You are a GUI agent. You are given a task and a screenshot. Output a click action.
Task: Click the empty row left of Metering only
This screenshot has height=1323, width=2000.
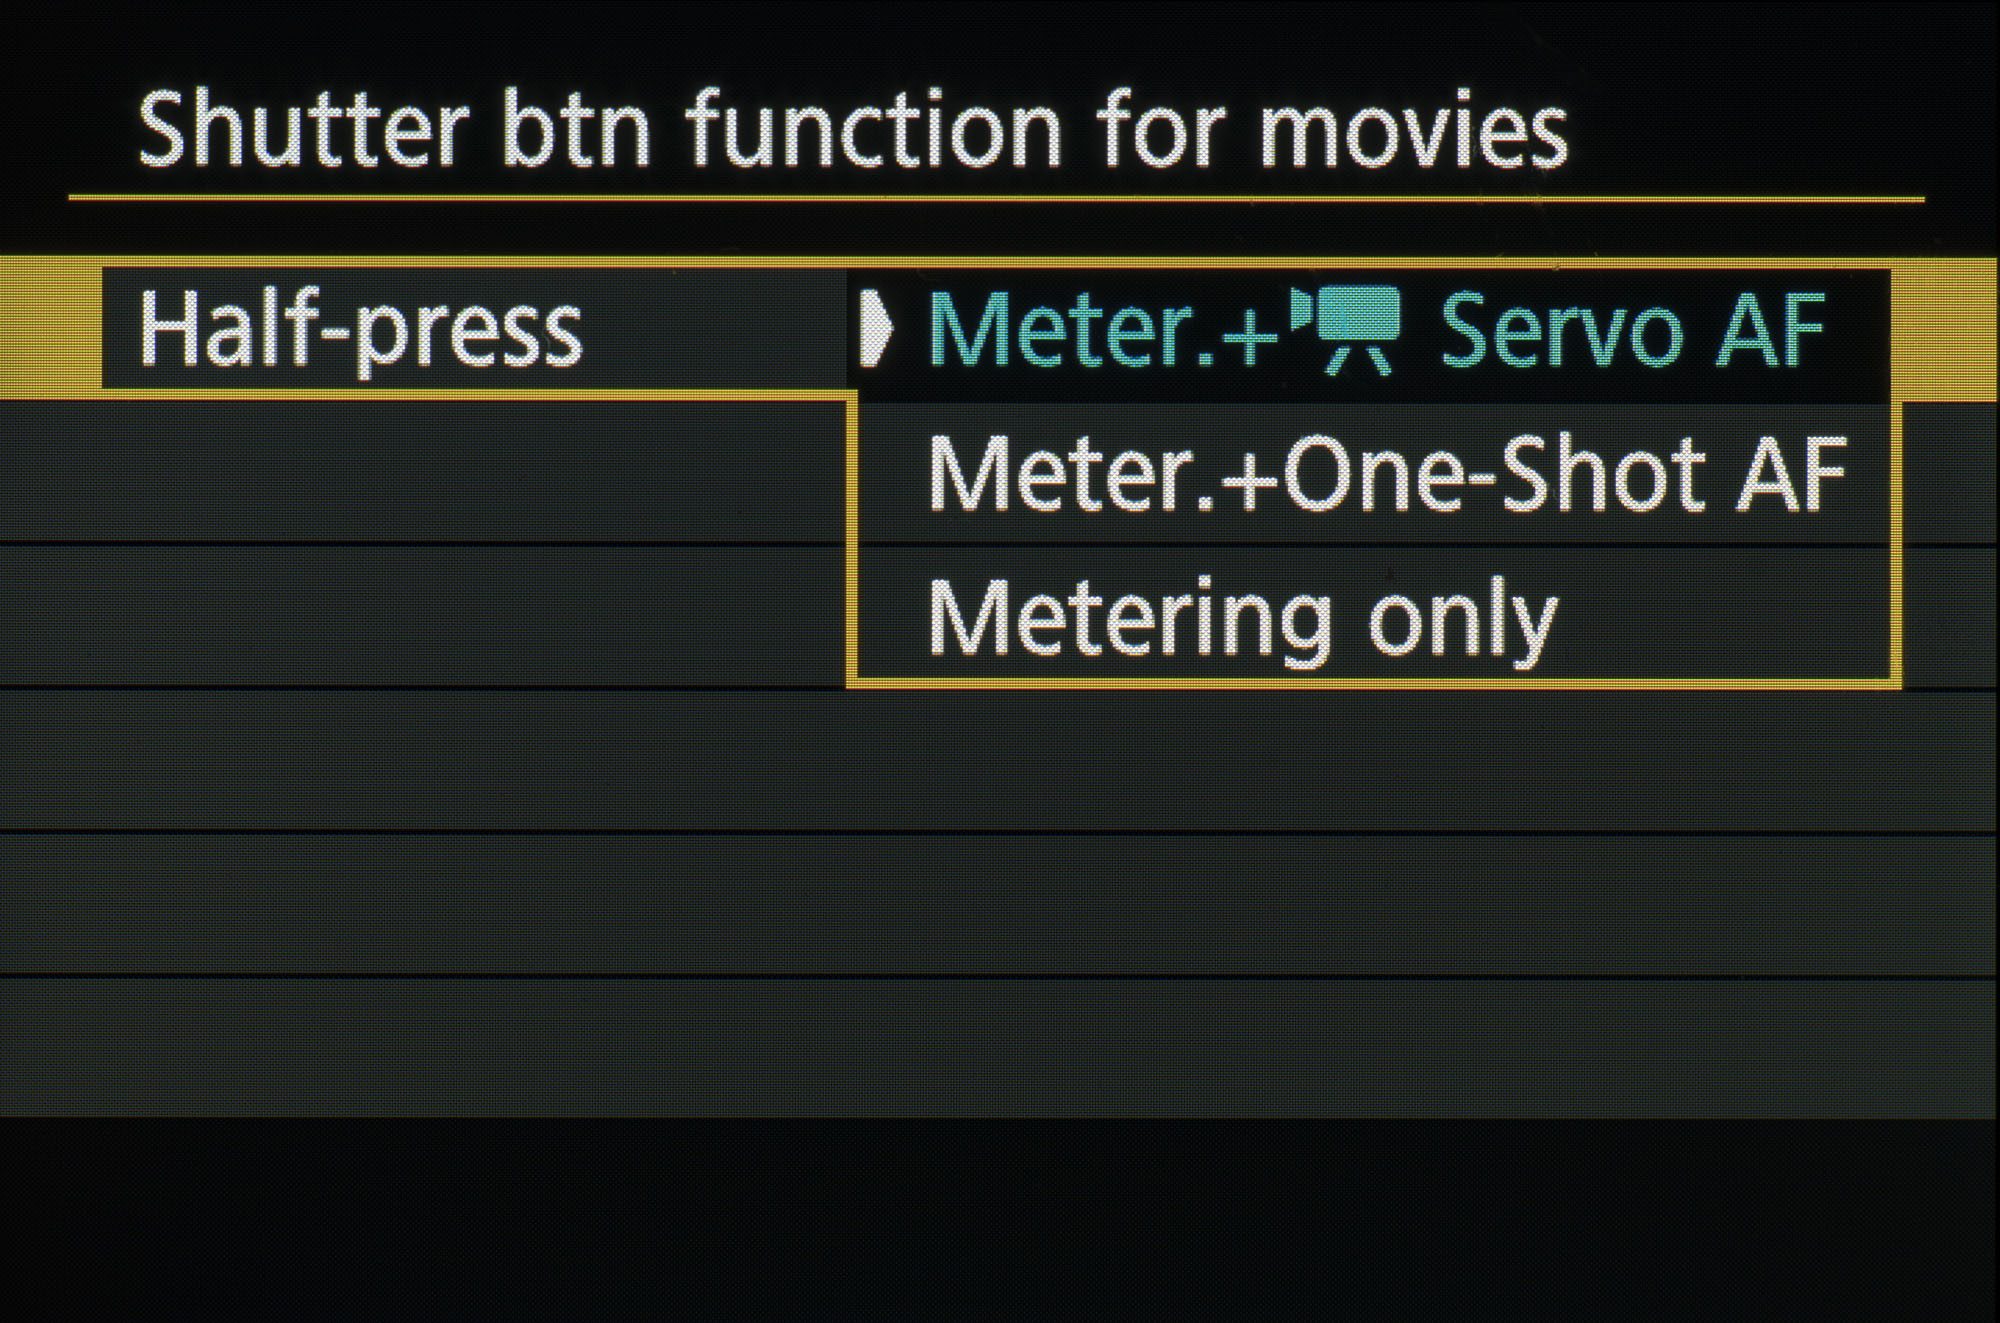(x=420, y=616)
